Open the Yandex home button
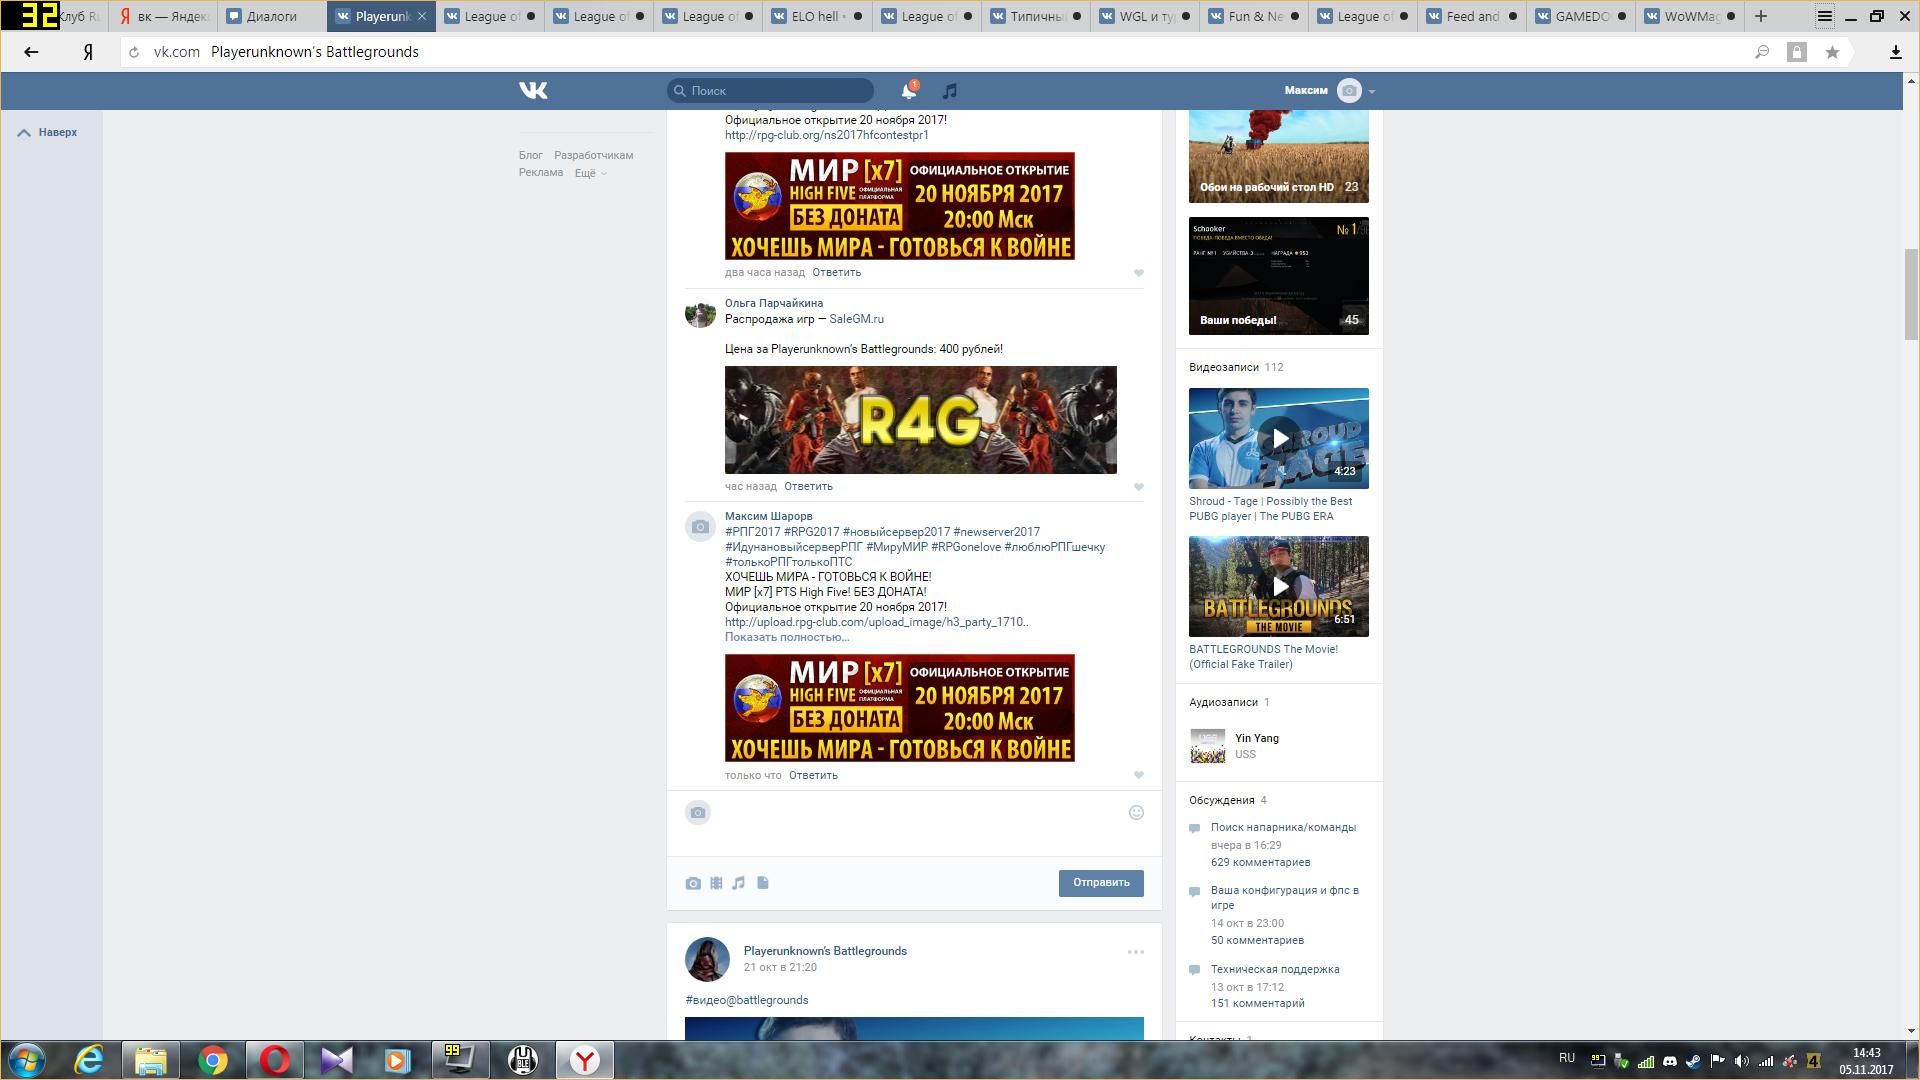 [88, 52]
